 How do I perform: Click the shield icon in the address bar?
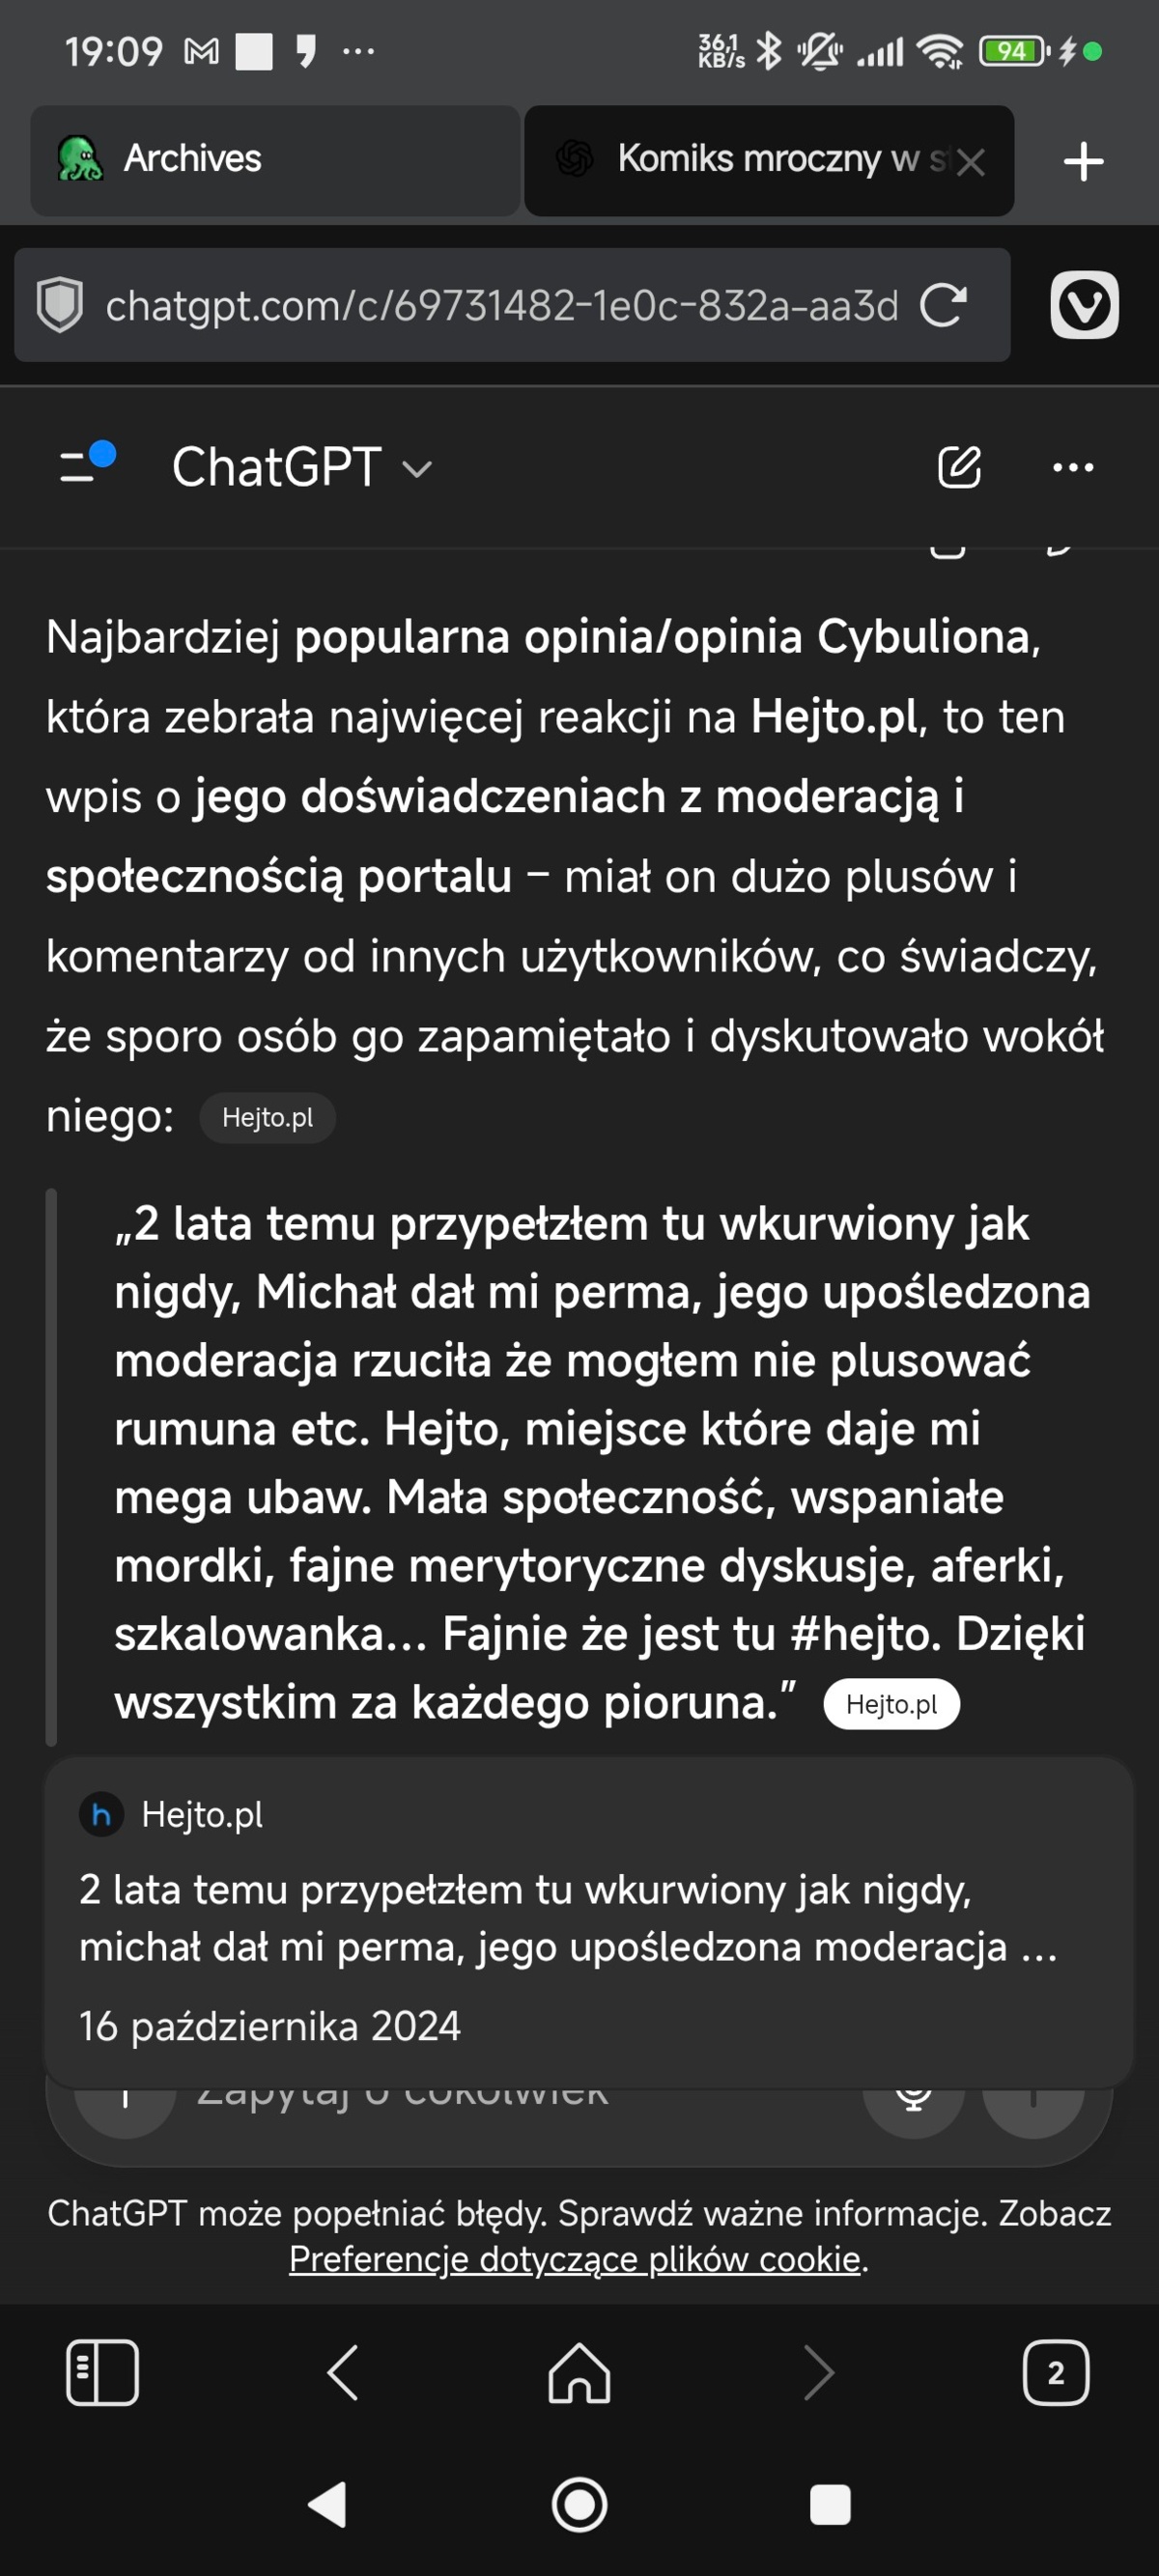coord(62,305)
